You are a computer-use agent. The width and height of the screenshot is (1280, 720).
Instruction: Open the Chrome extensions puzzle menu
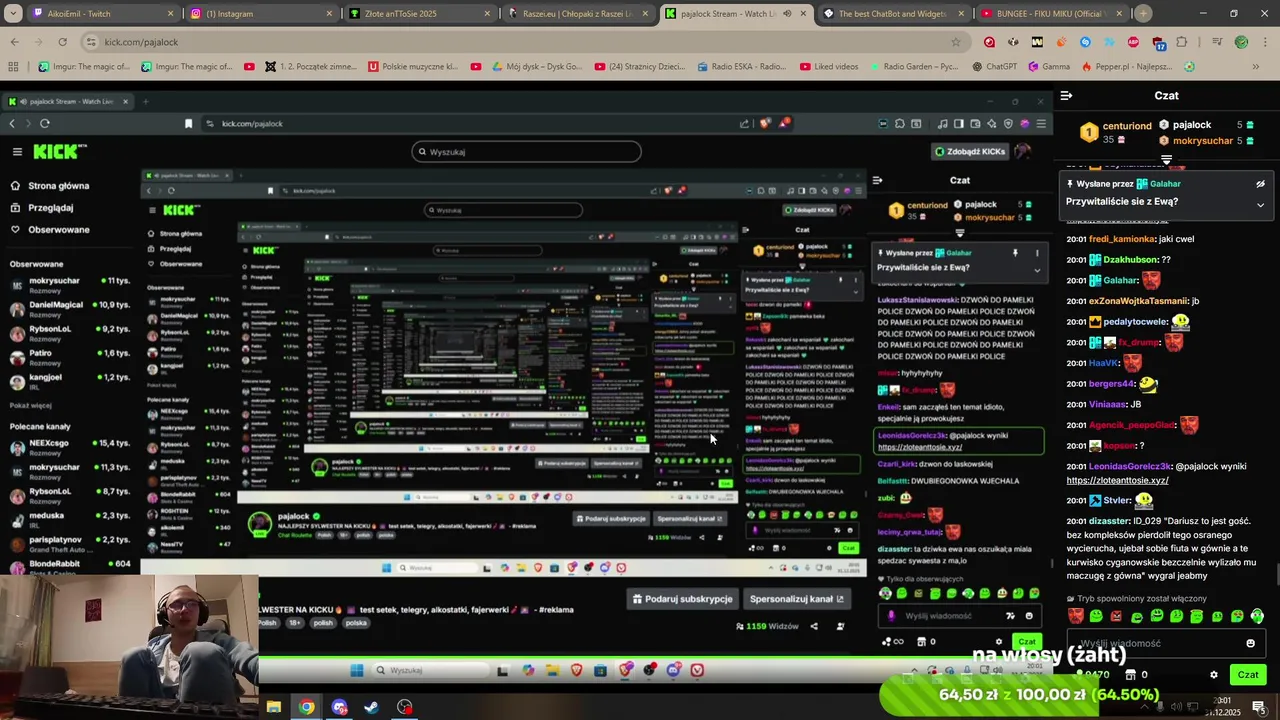1182,42
